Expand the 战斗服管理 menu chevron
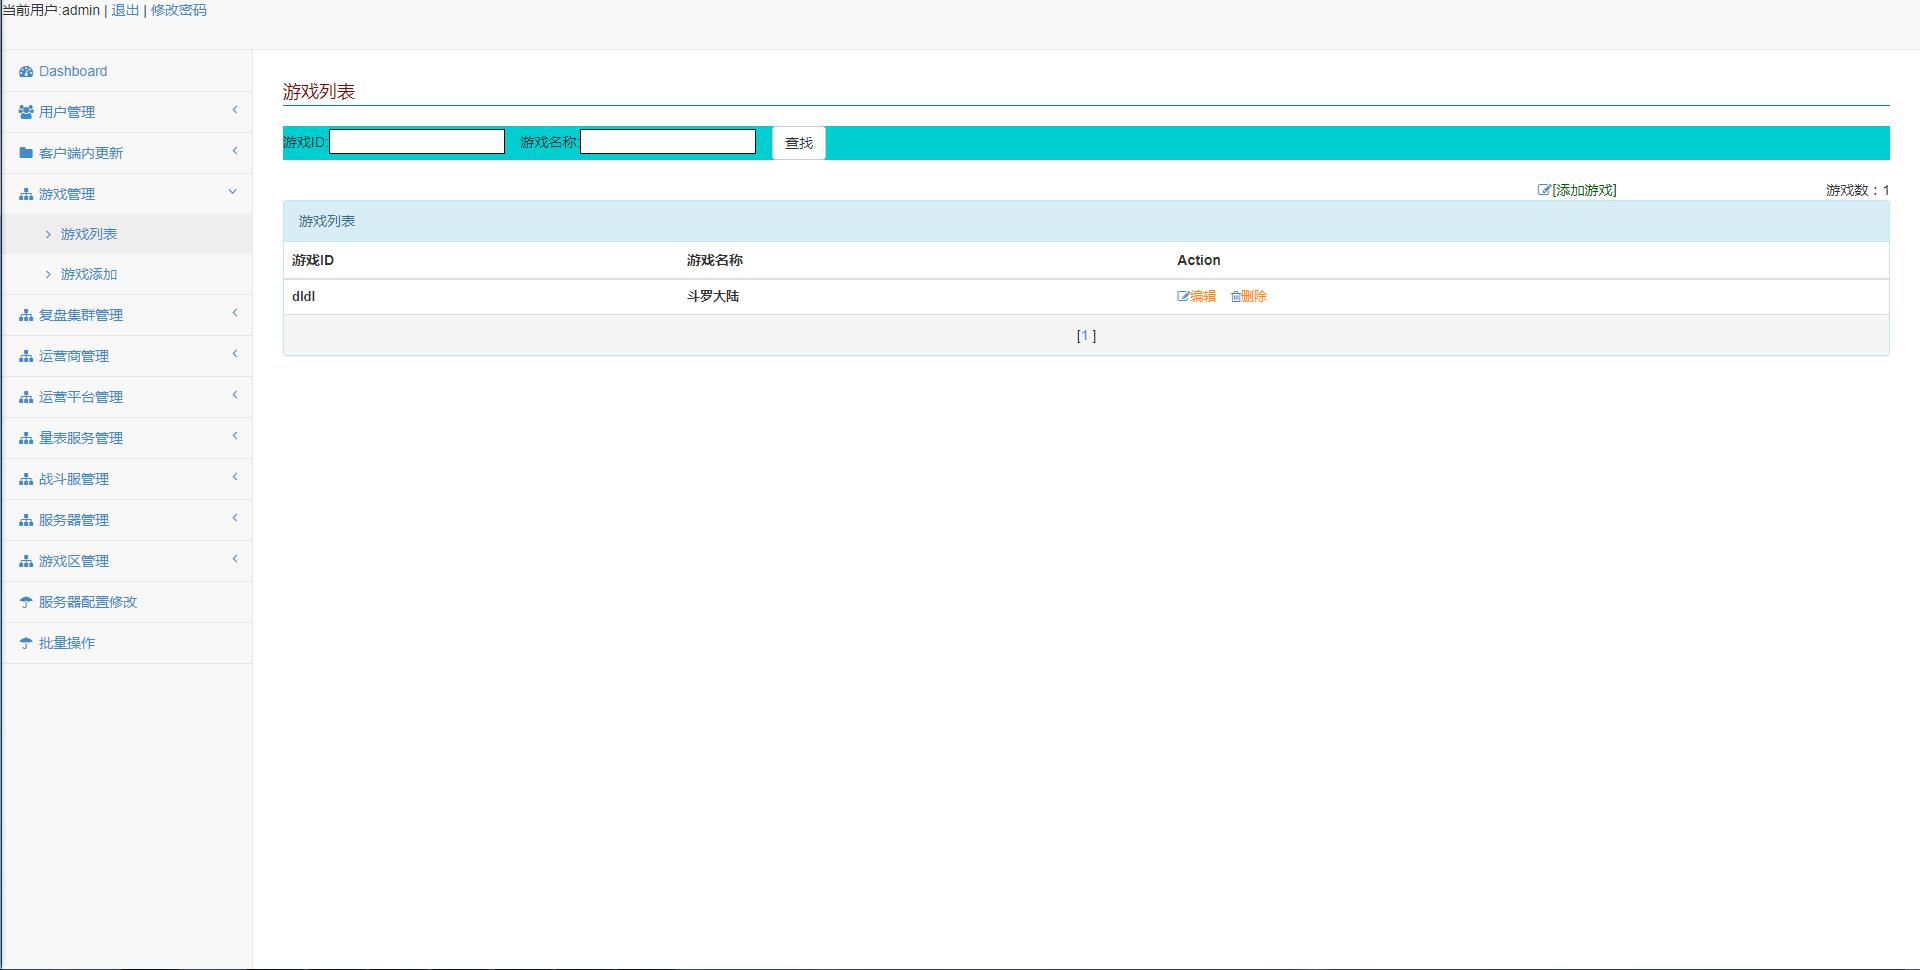The height and width of the screenshot is (970, 1920). coord(235,477)
